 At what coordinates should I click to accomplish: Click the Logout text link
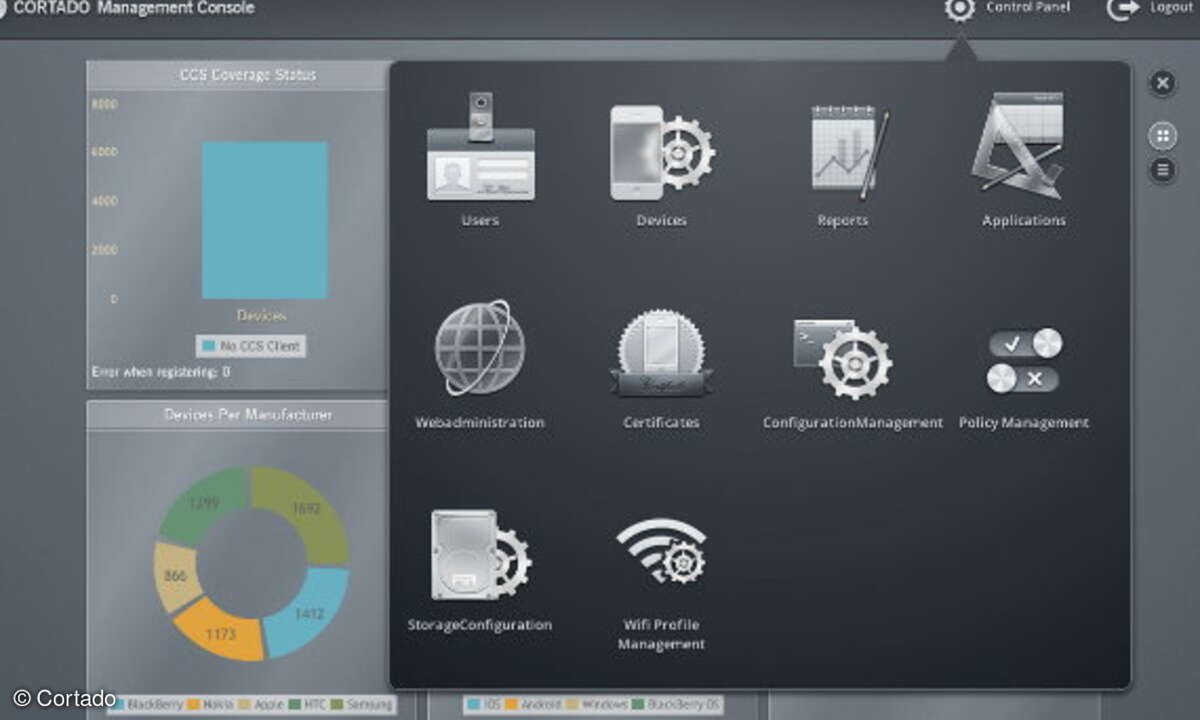coord(1171,7)
